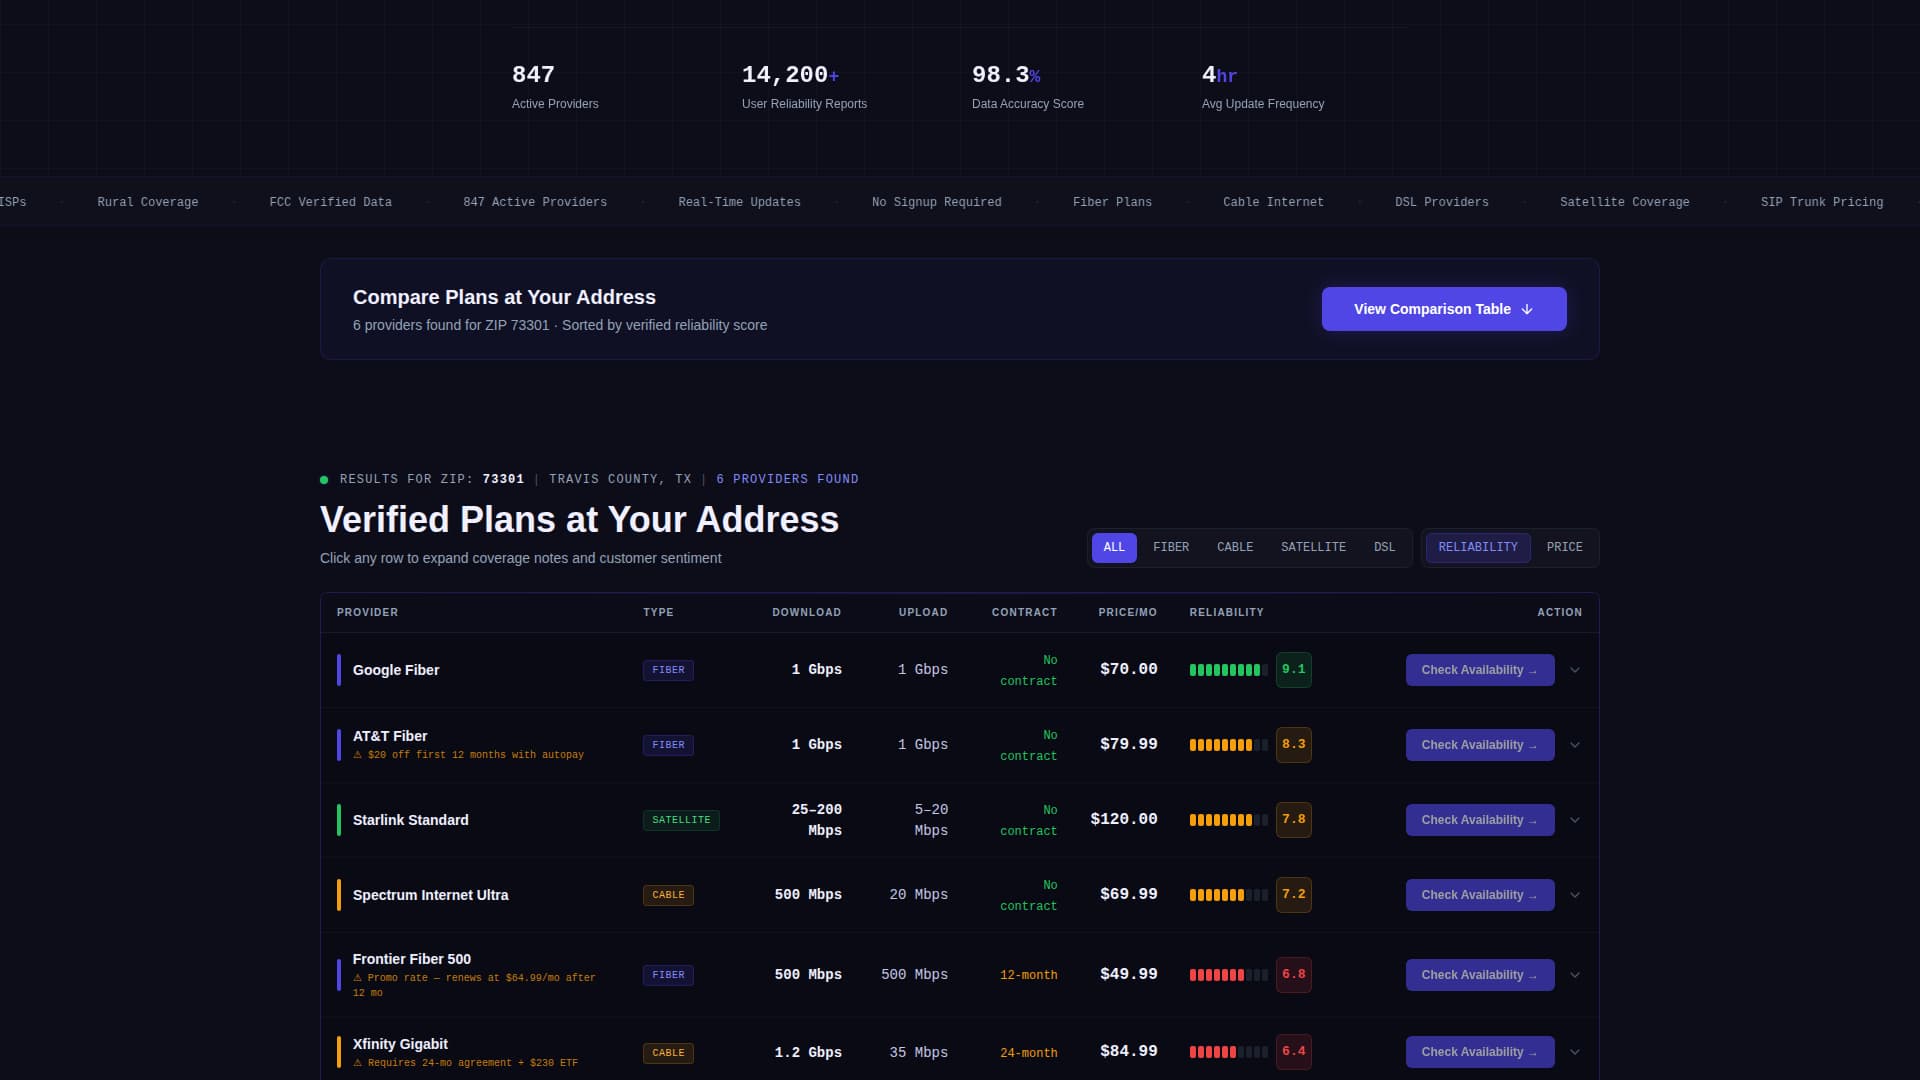Screen dimensions: 1920x1080
Task: Click the Xfinity Gigabit provider name
Action: click(400, 1044)
